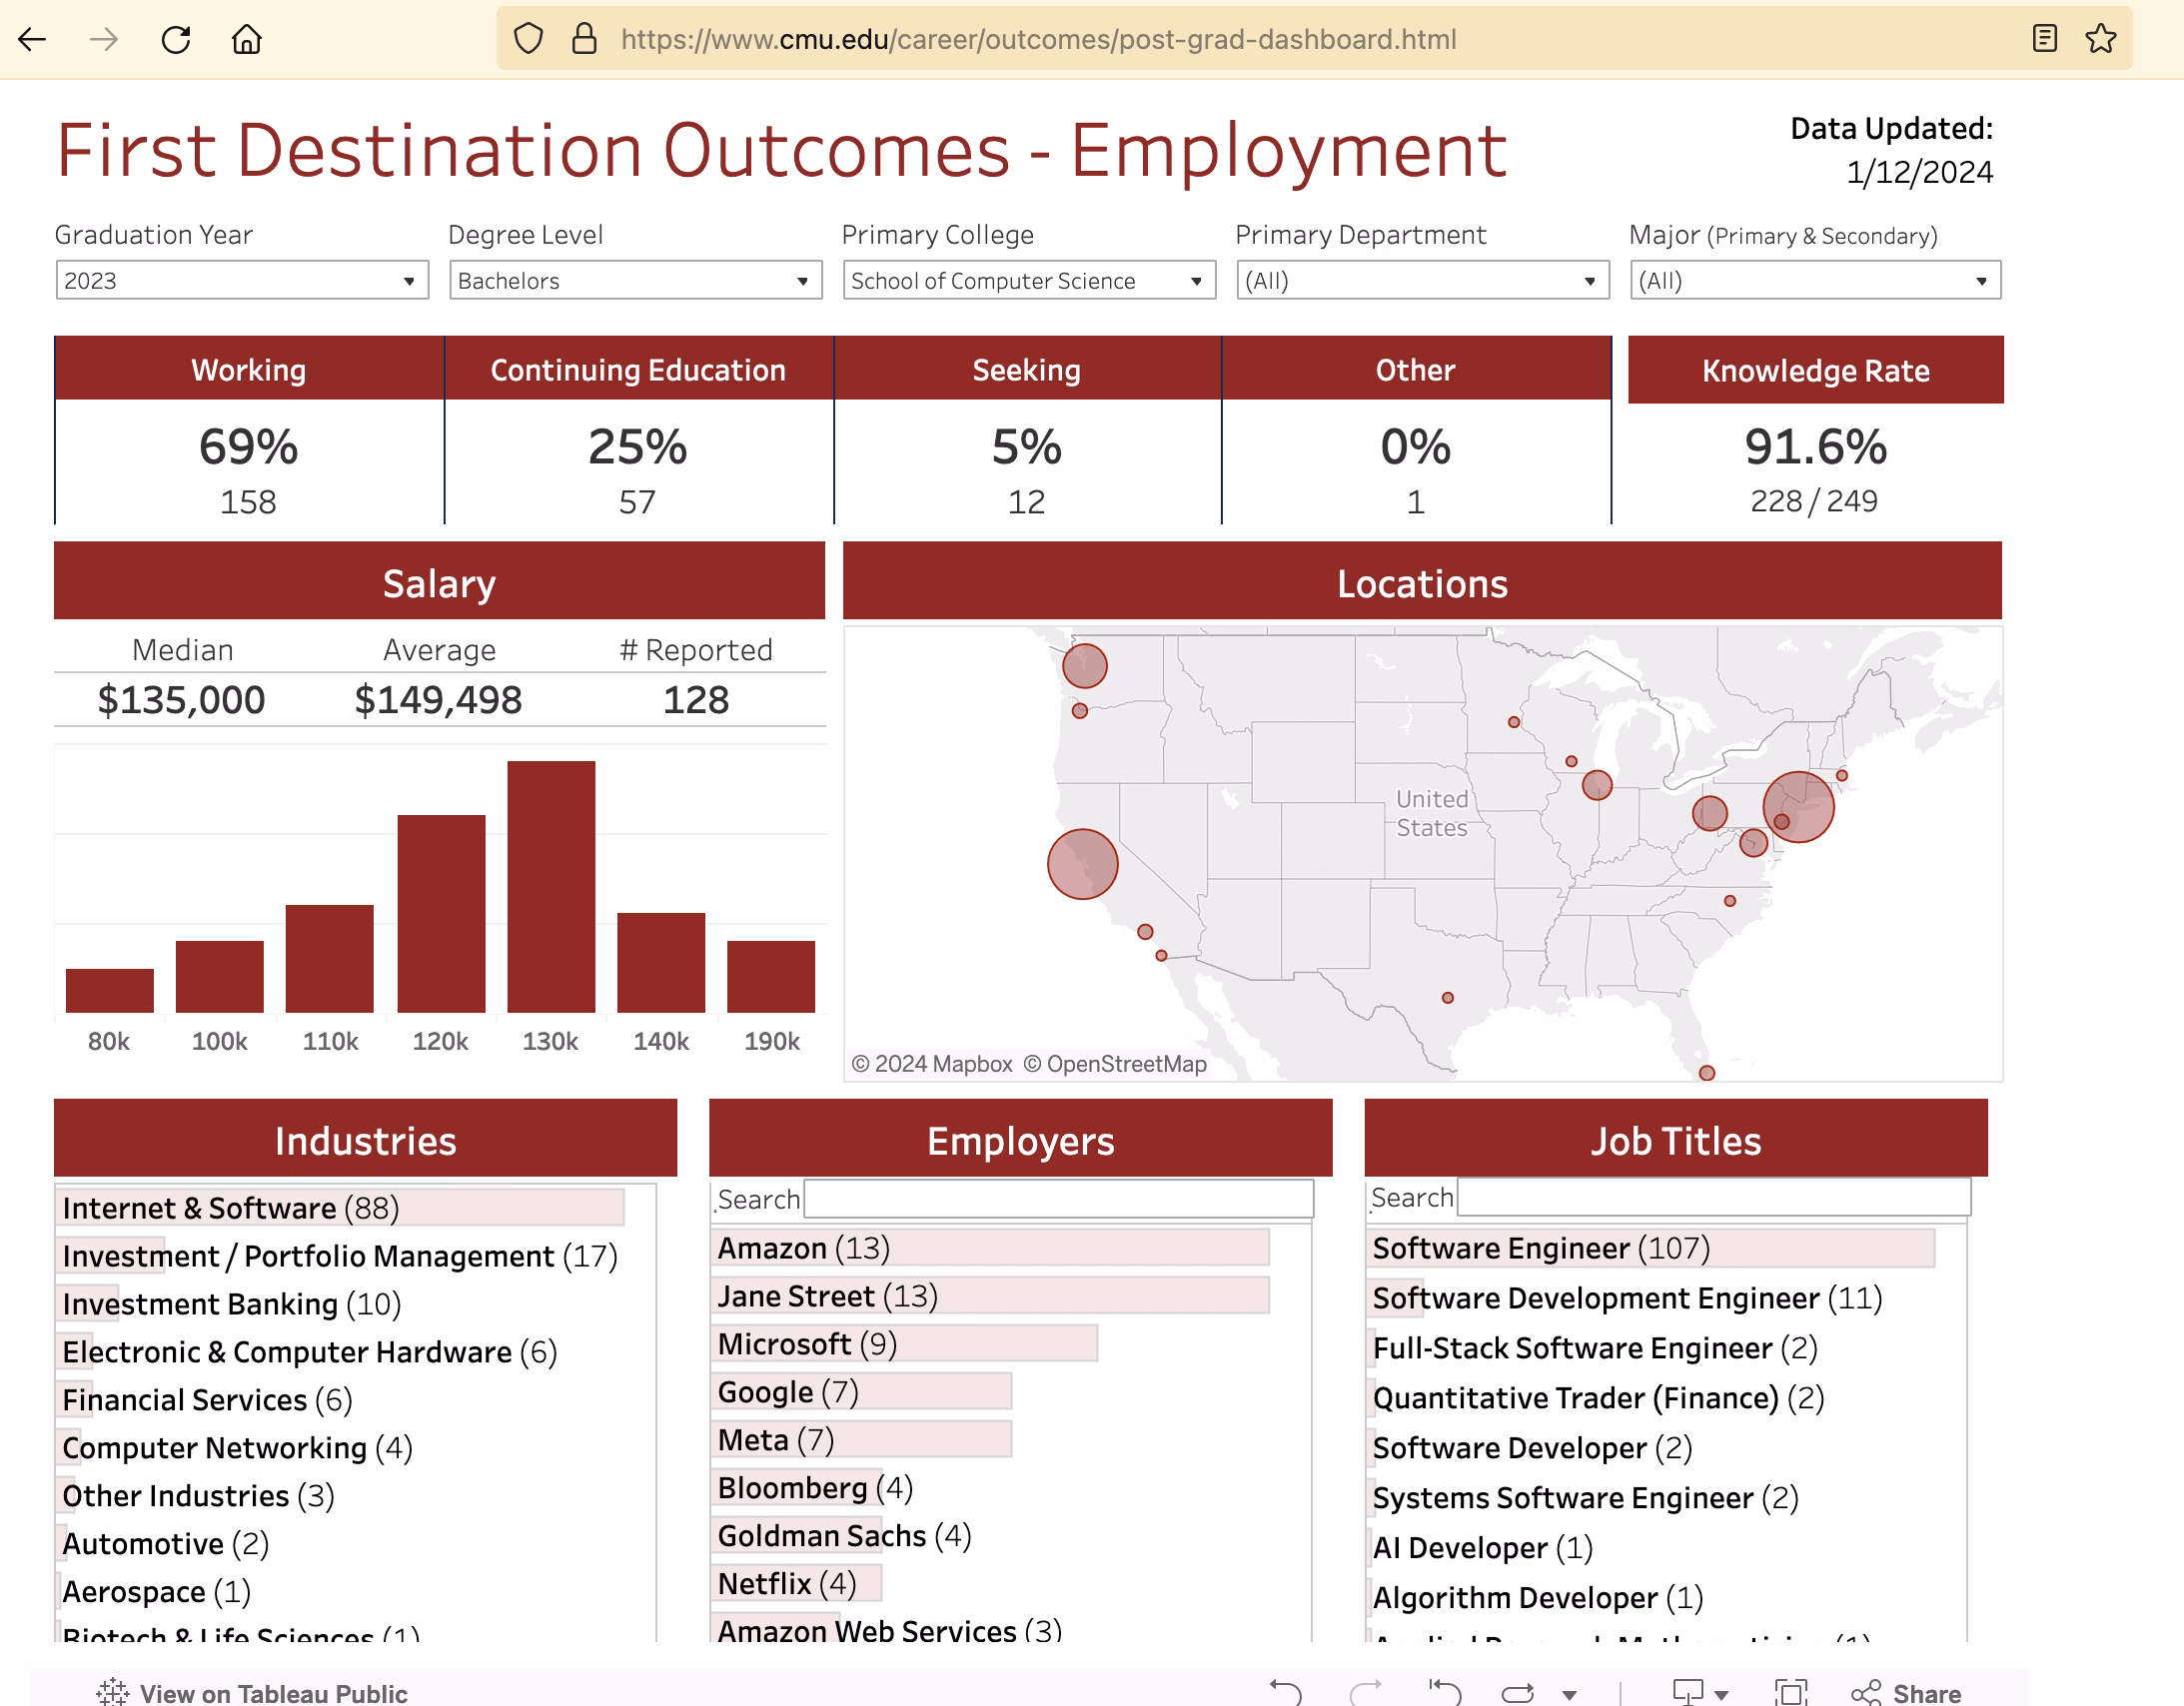Open the tracking protection shield
The height and width of the screenshot is (1706, 2184).
pyautogui.click(x=528, y=39)
